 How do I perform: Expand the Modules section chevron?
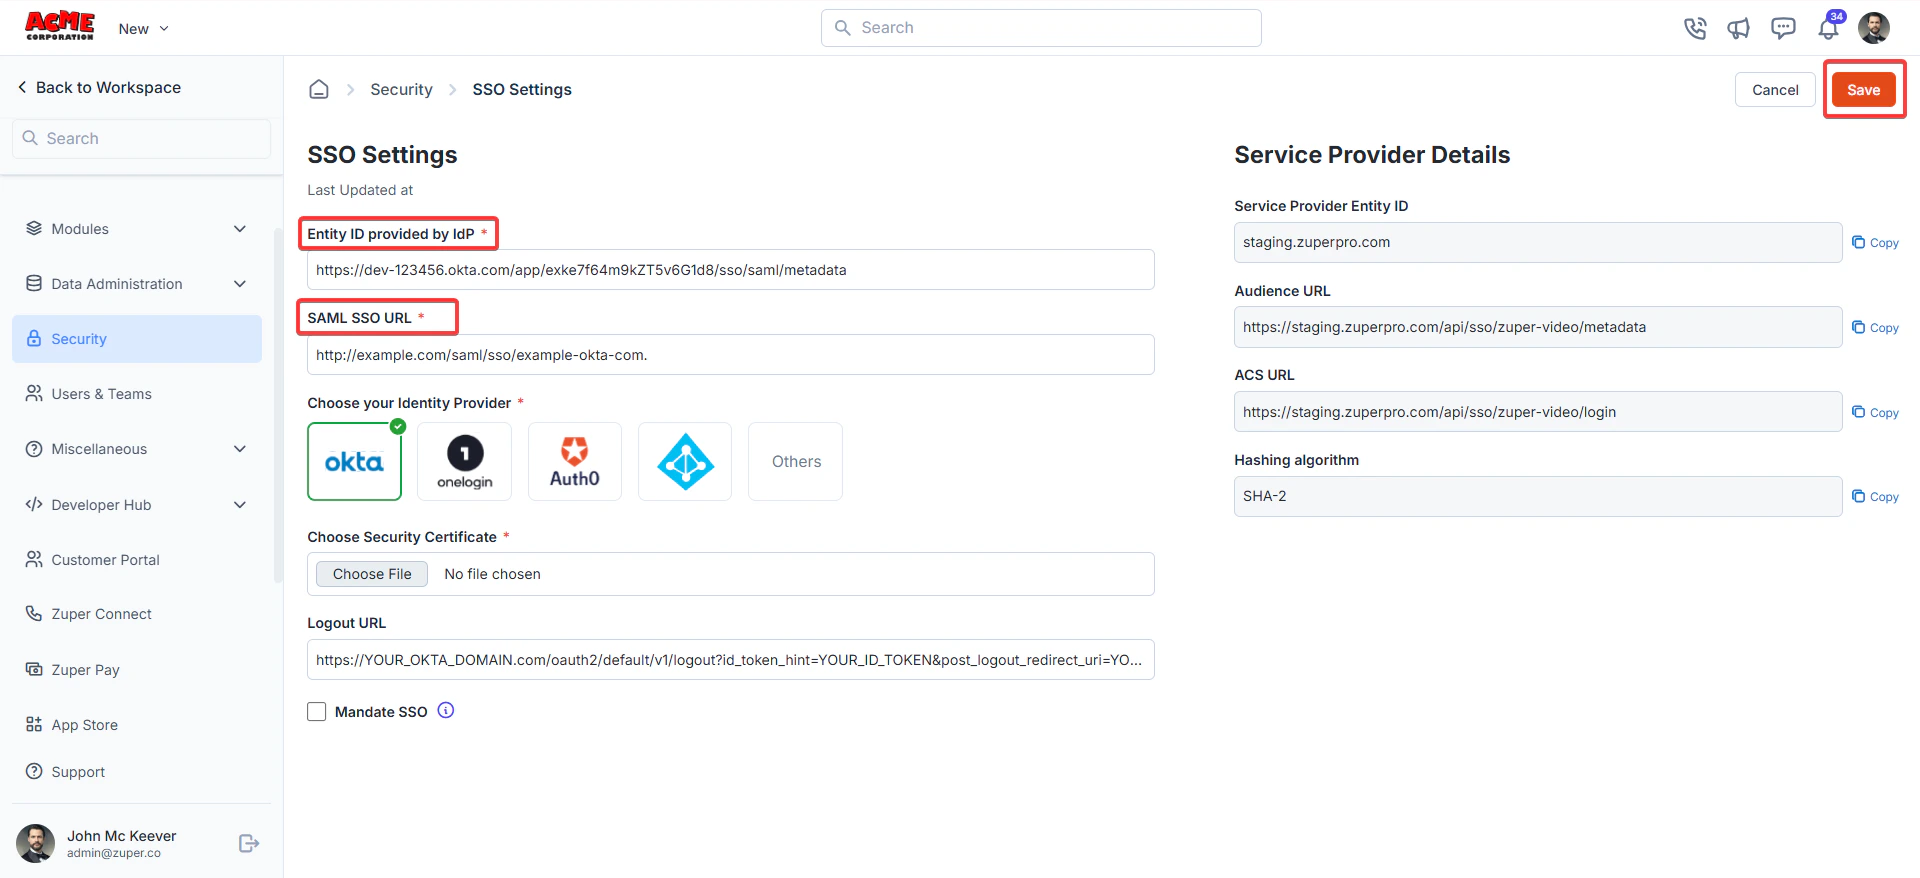(240, 228)
